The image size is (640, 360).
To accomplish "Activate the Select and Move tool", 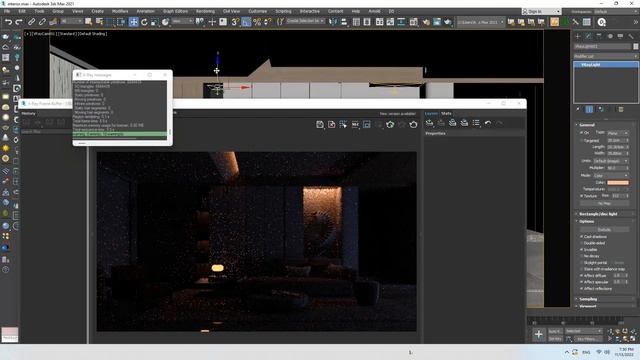I will click(x=133, y=22).
